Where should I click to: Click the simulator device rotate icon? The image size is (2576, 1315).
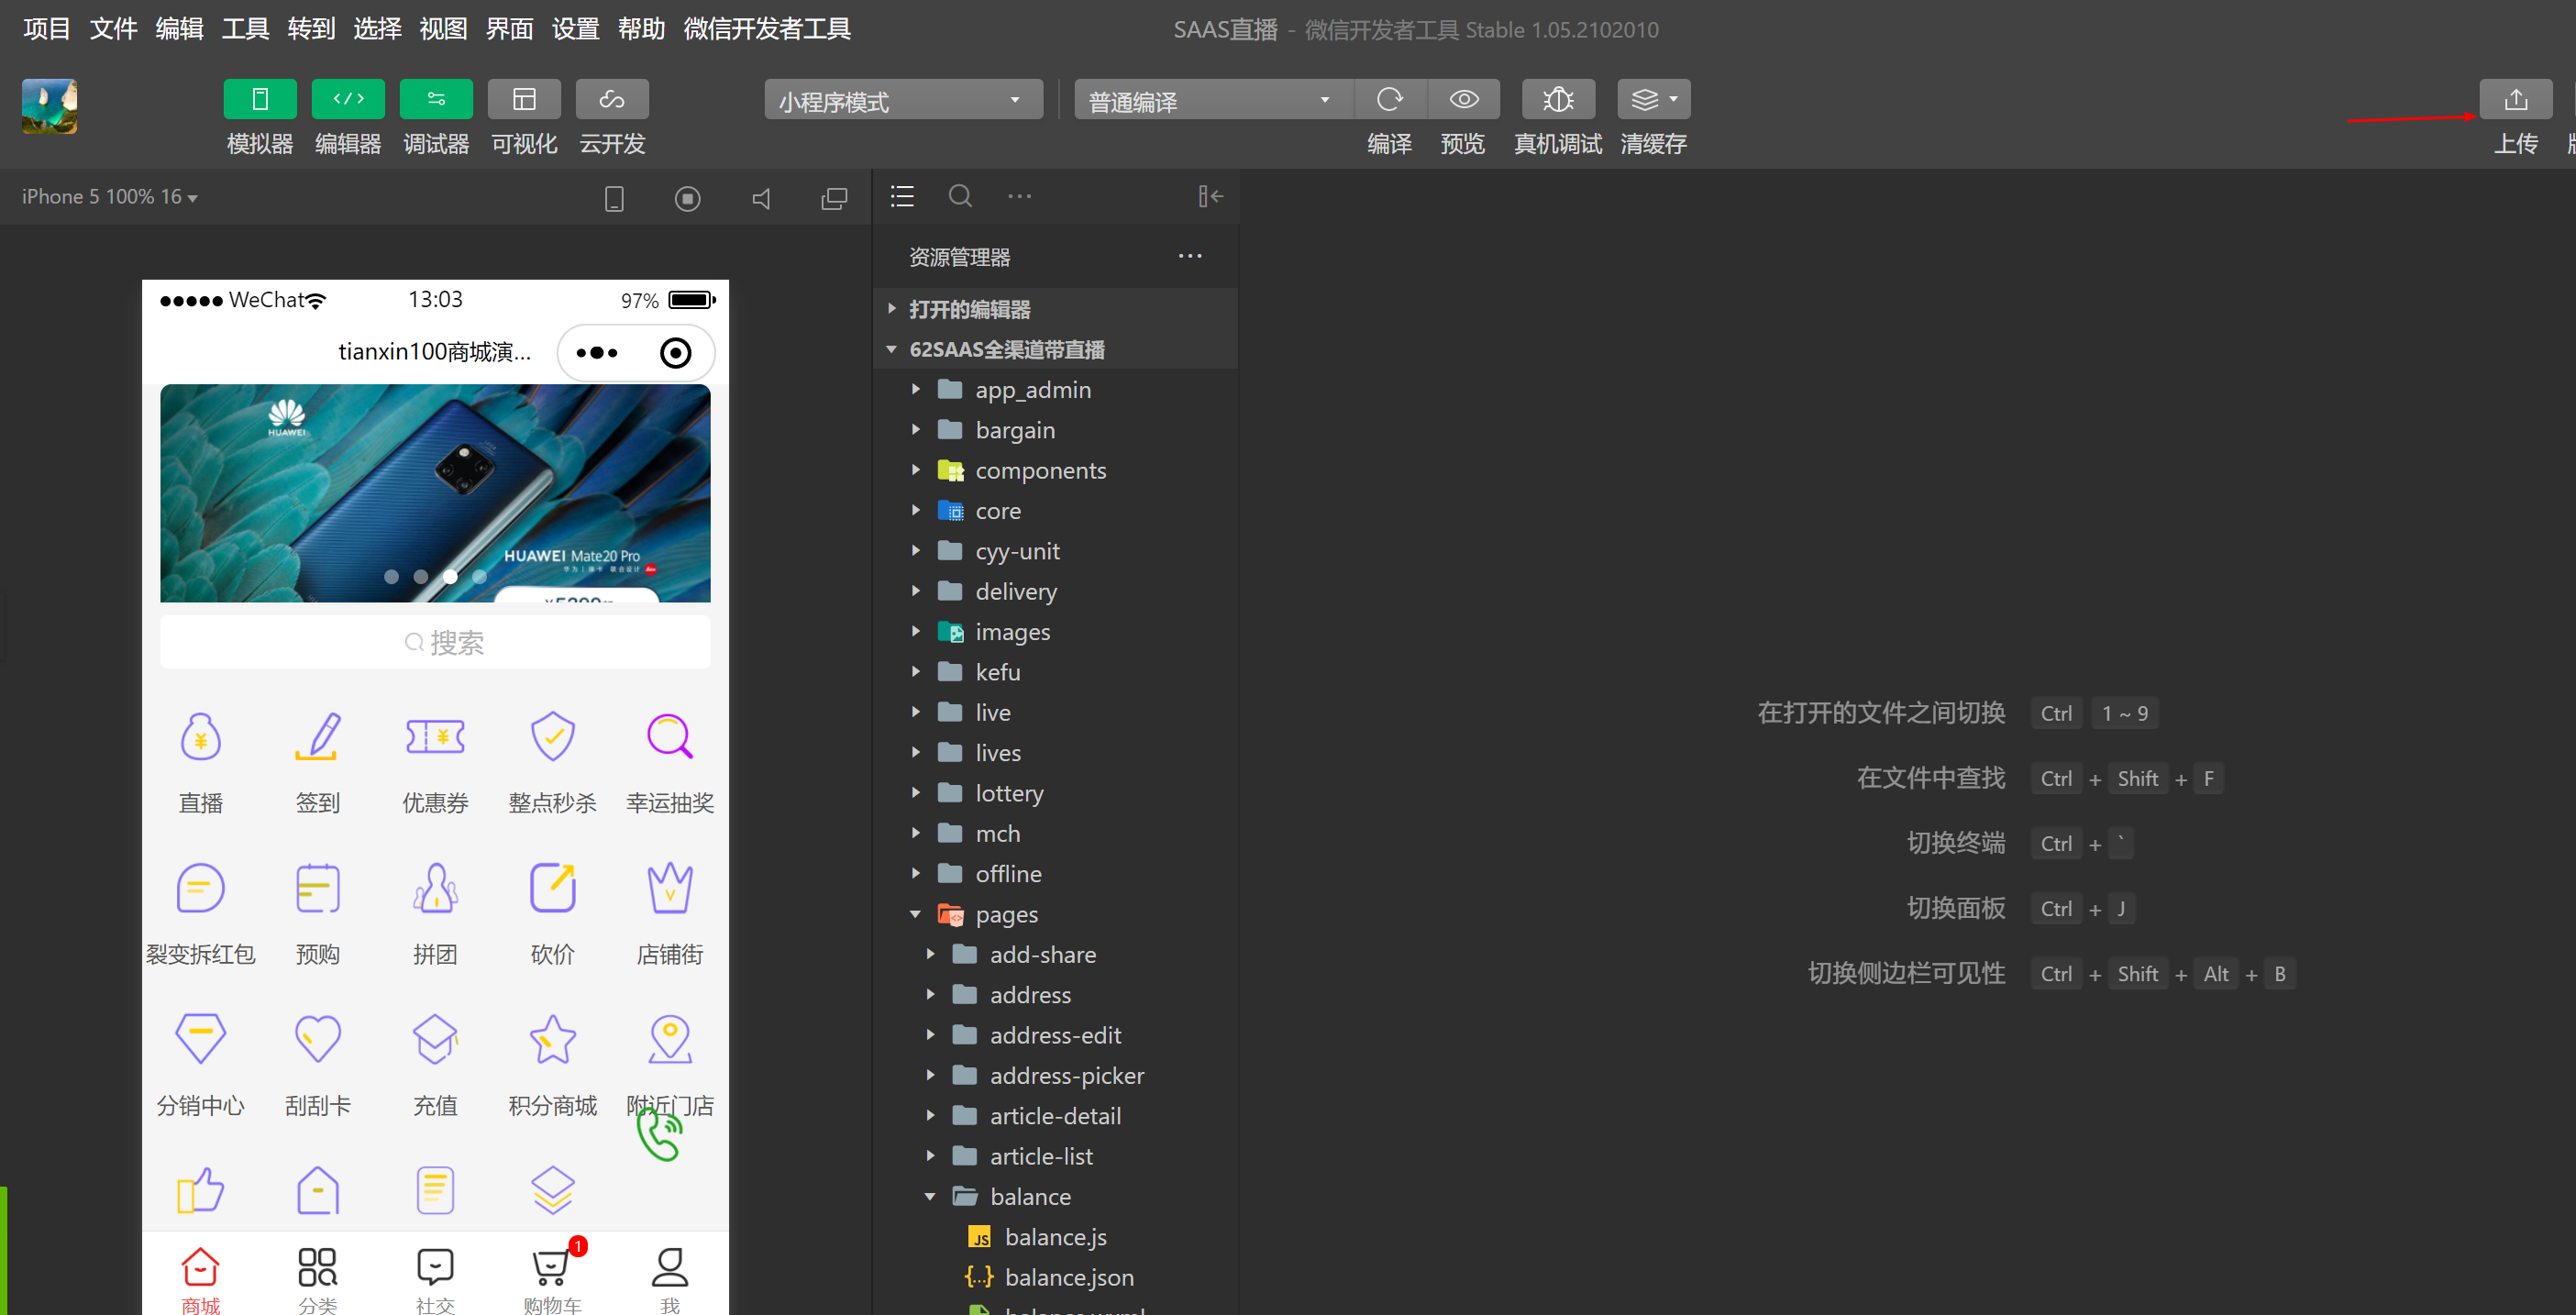[614, 198]
